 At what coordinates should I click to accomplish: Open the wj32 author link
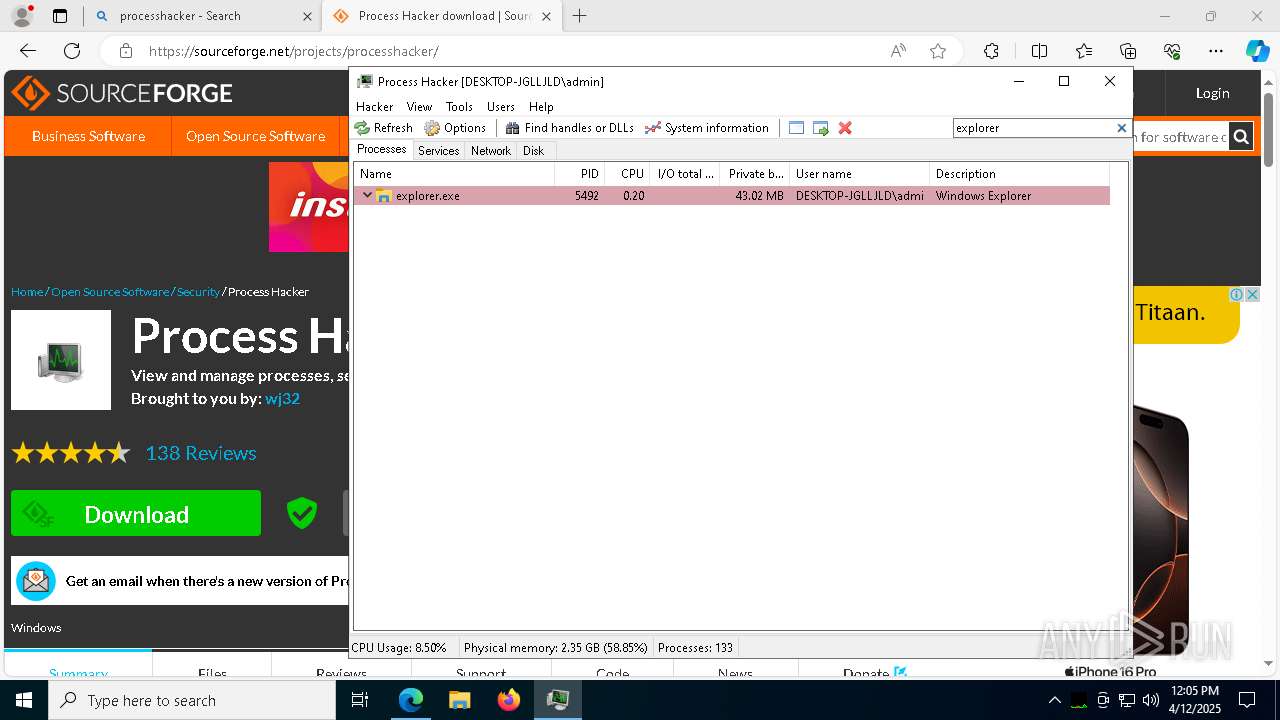[282, 398]
